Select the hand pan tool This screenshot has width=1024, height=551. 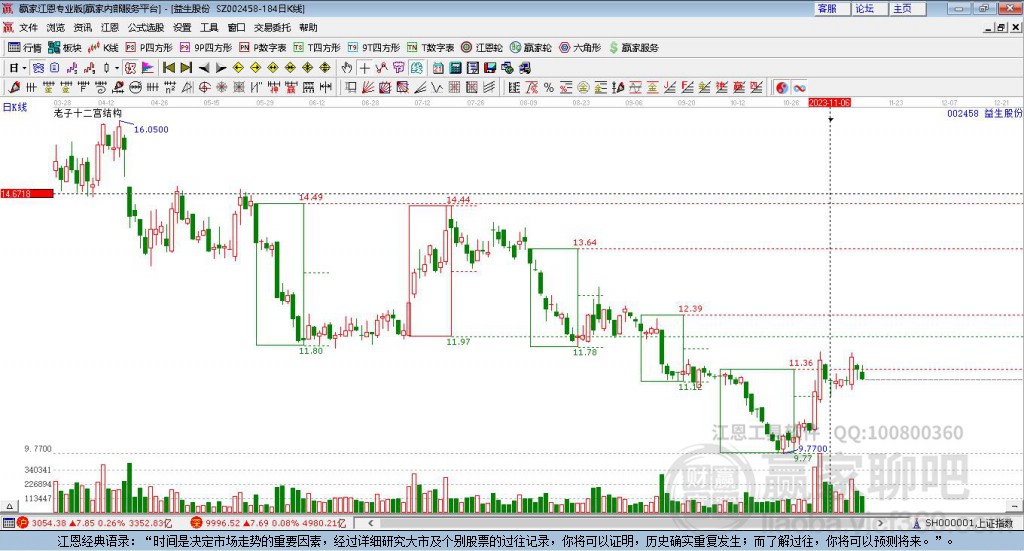pyautogui.click(x=347, y=68)
